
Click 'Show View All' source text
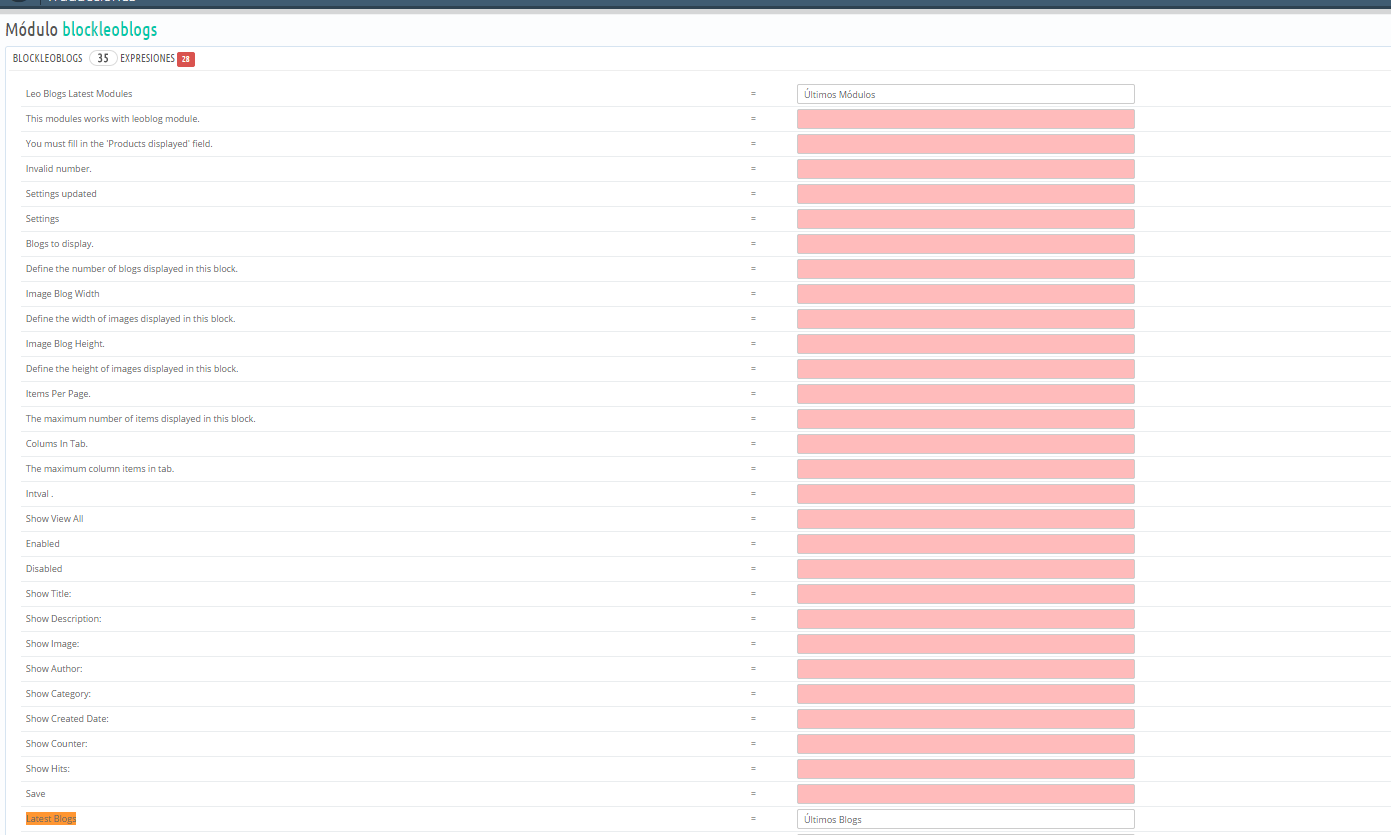point(55,519)
